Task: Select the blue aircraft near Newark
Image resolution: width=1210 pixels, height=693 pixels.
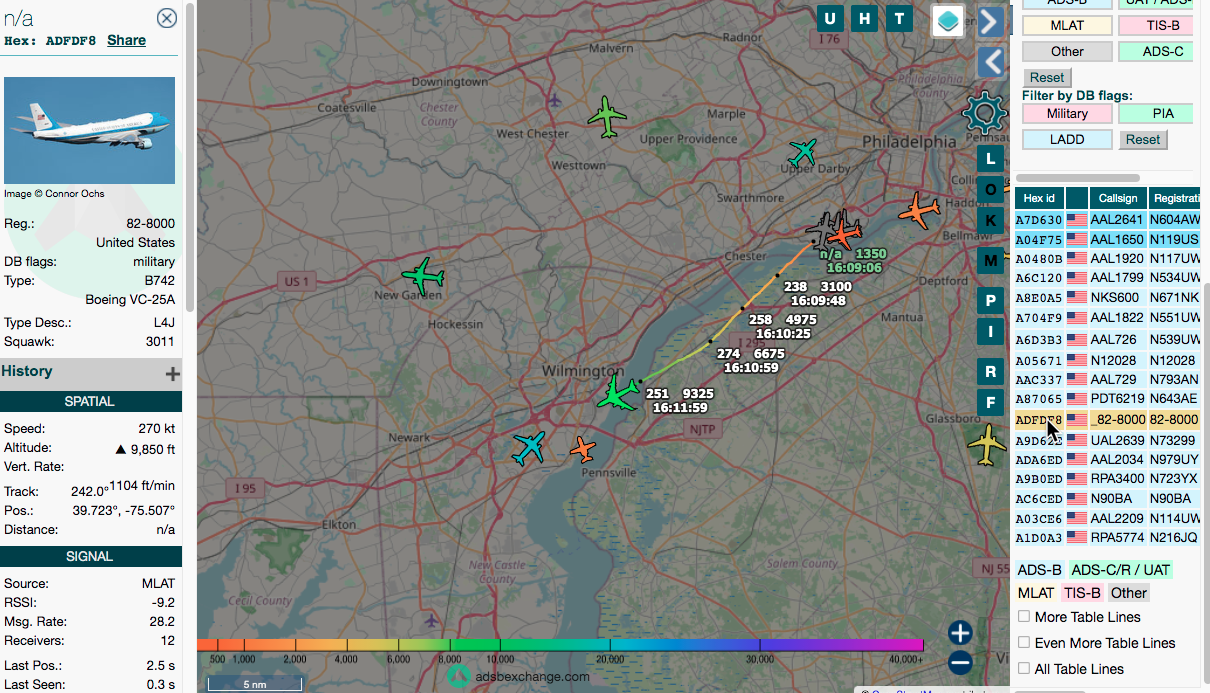Action: (x=528, y=447)
